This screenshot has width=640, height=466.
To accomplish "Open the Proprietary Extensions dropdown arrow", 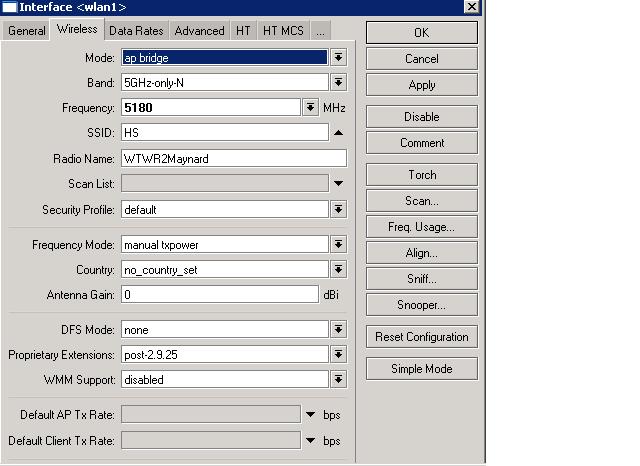I will 338,355.
